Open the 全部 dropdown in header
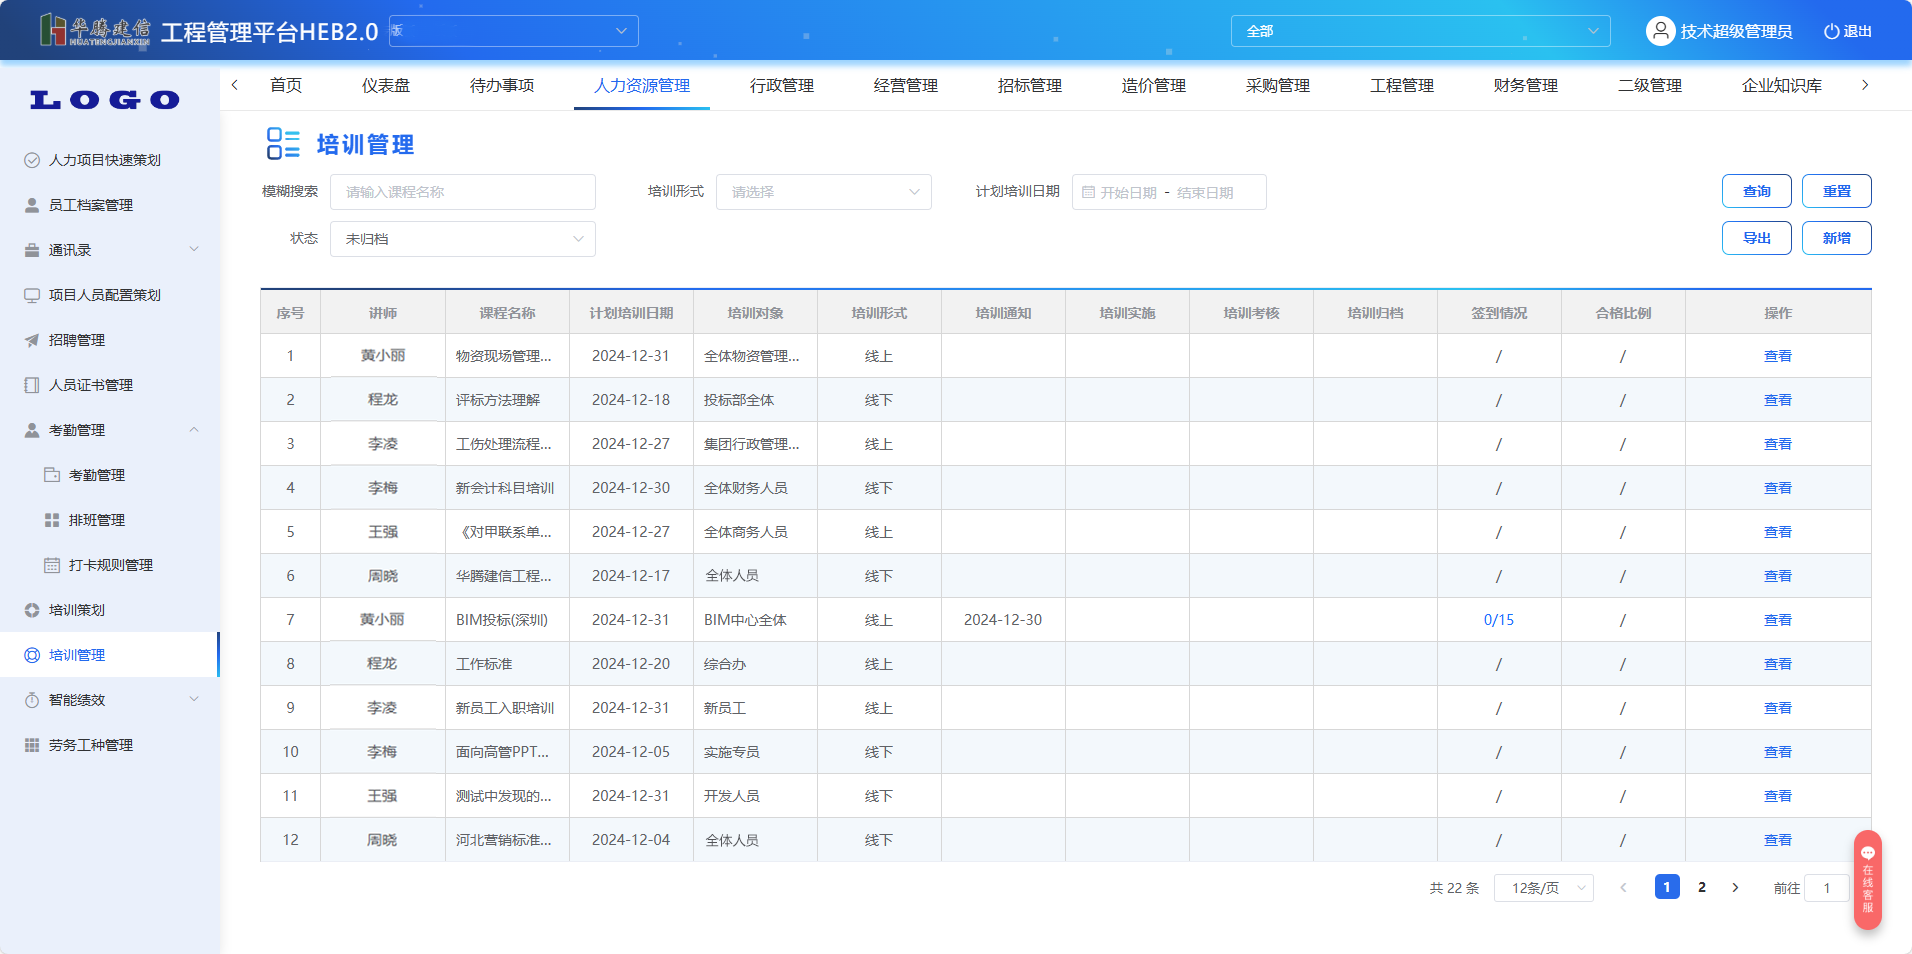The image size is (1912, 954). pos(1420,31)
